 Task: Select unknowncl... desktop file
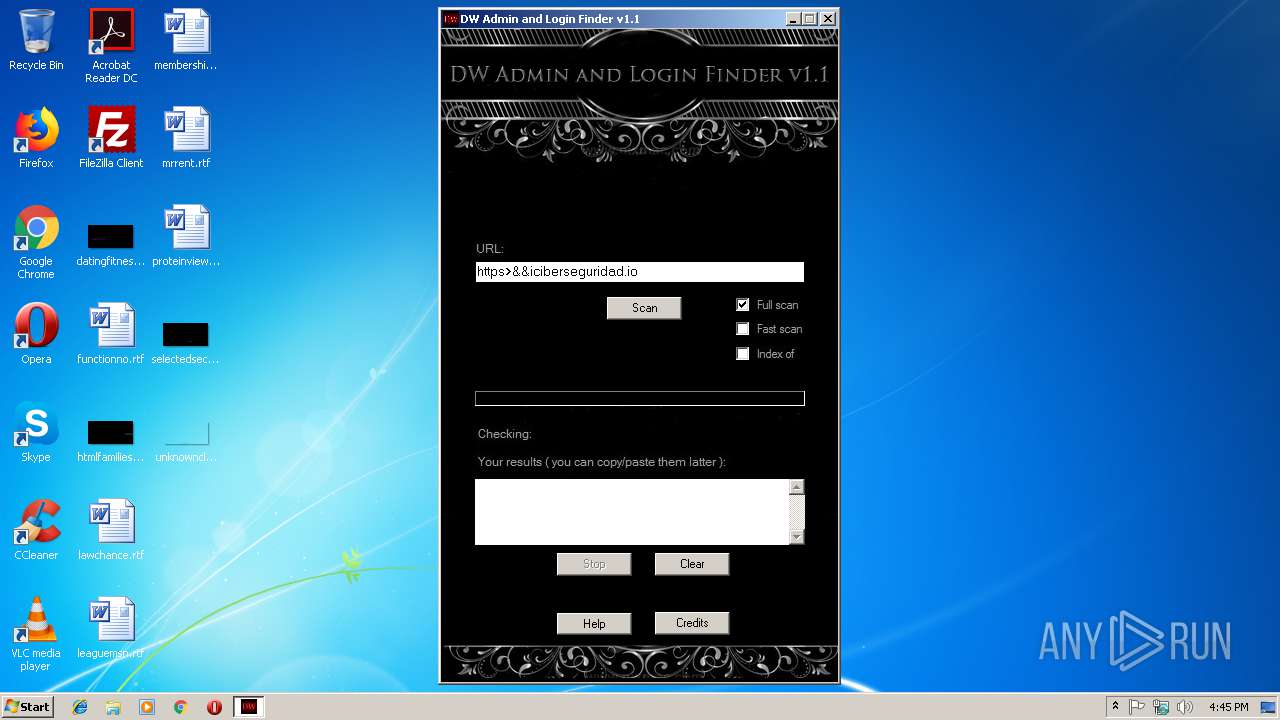tap(186, 440)
